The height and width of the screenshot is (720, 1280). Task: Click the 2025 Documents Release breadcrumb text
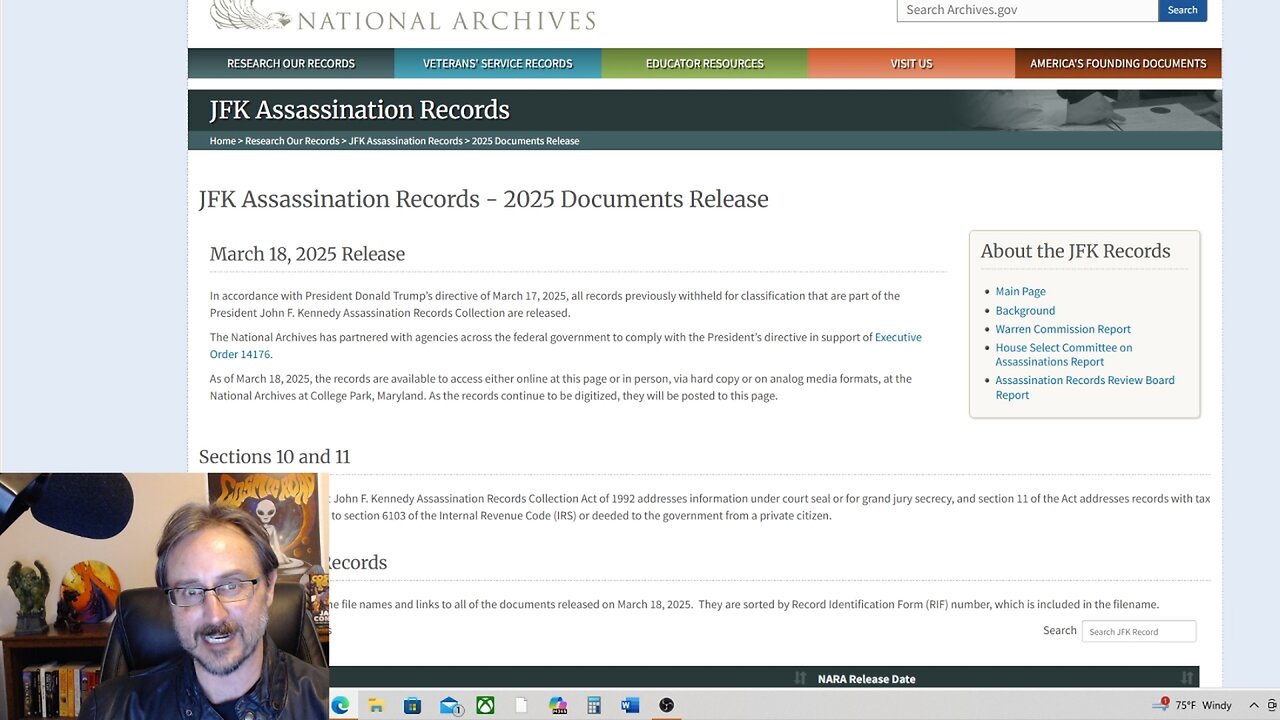(x=525, y=141)
